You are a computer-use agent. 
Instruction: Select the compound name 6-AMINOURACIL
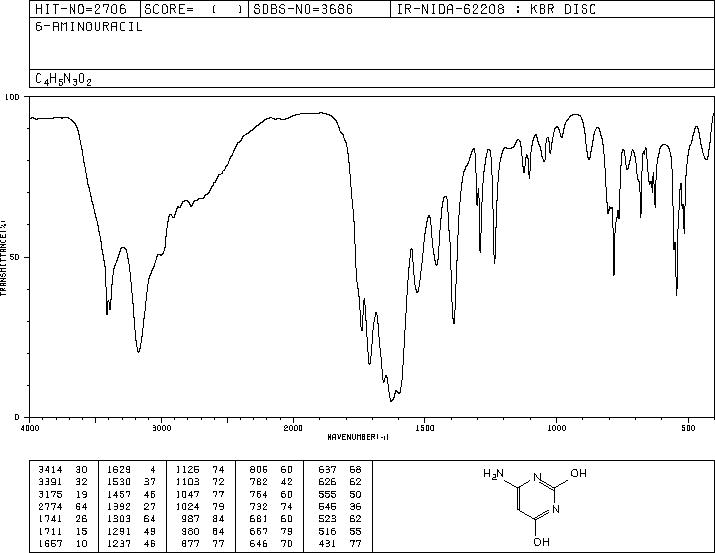[x=89, y=27]
